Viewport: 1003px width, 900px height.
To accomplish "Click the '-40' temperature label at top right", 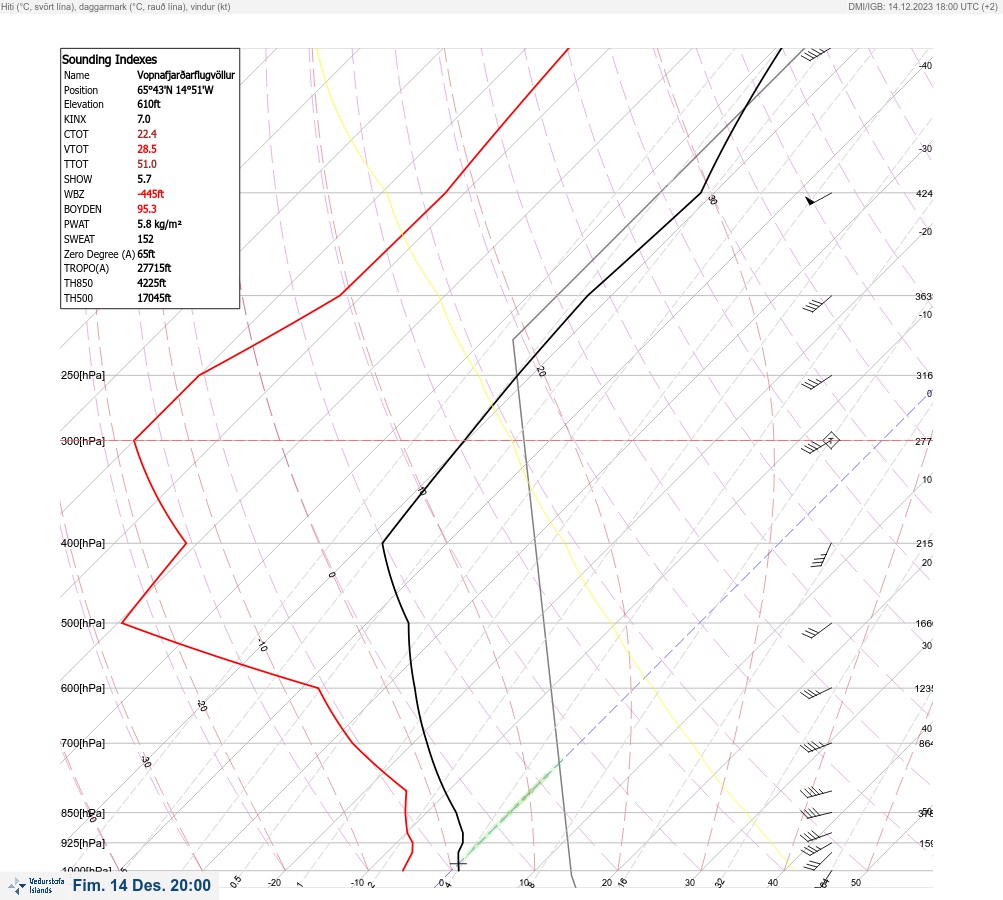I will pos(925,65).
